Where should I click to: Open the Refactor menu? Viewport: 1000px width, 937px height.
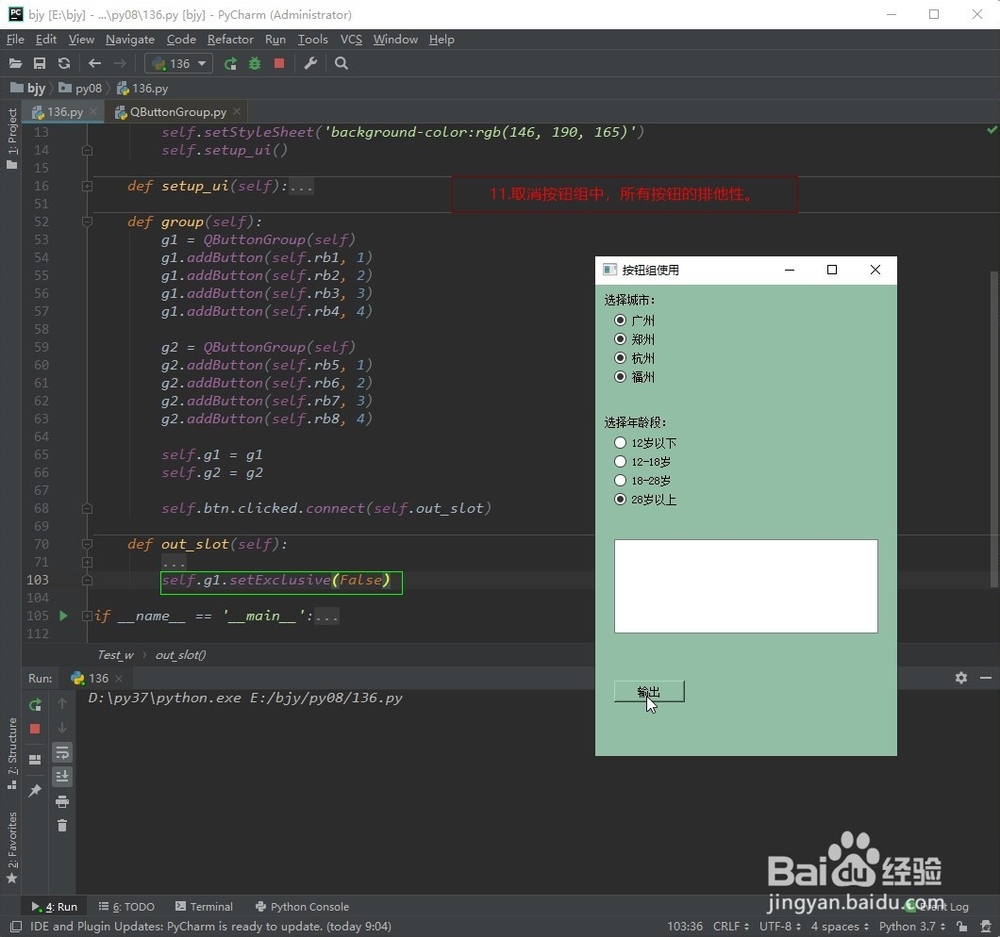(x=230, y=39)
